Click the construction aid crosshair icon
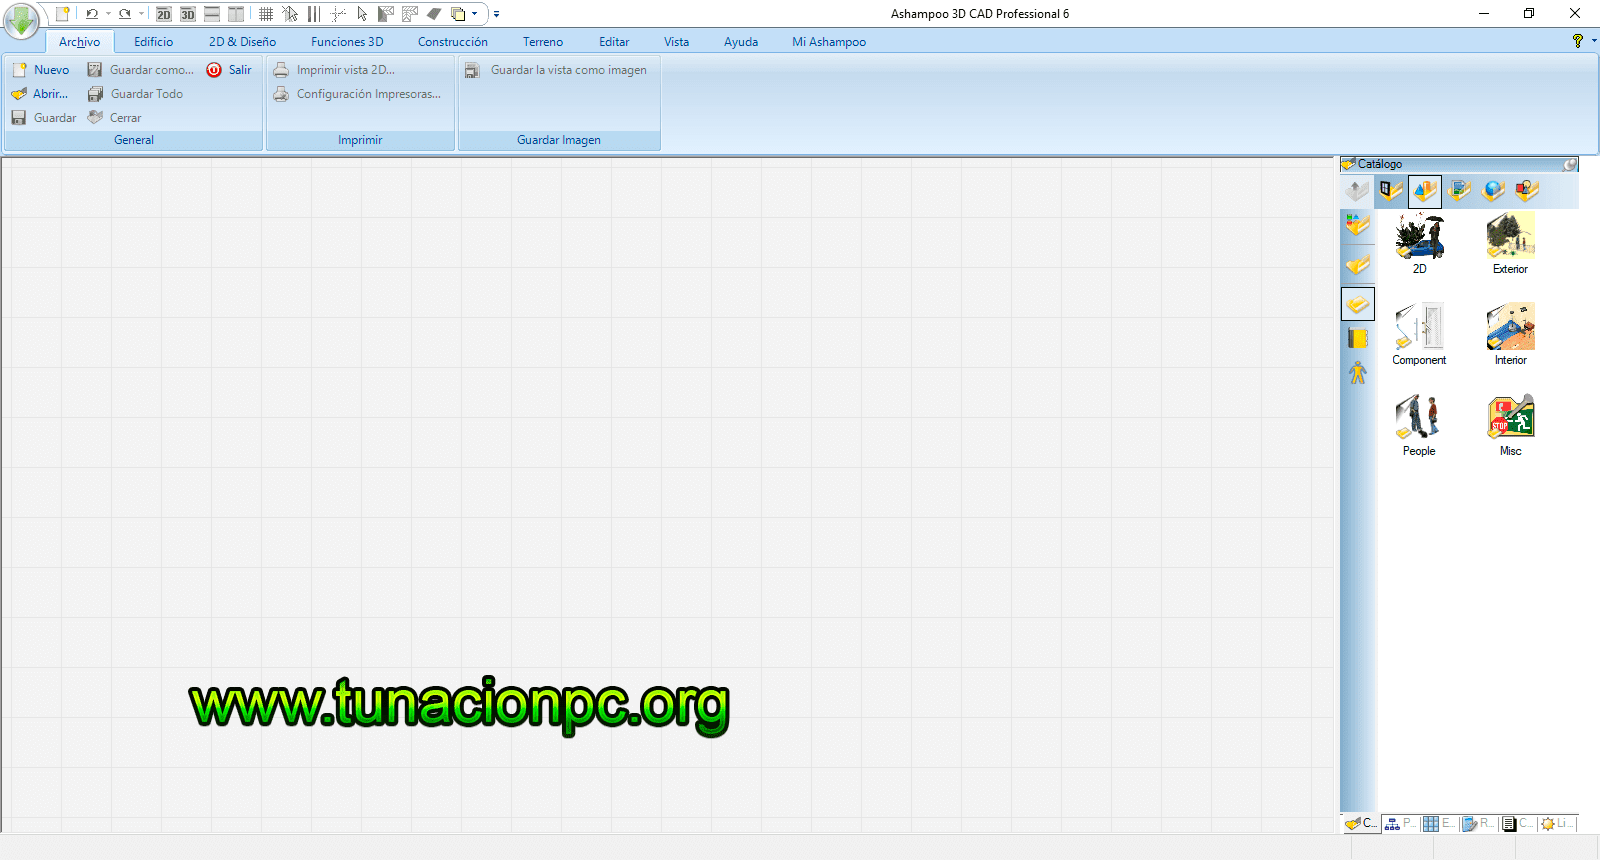The height and width of the screenshot is (860, 1600). [338, 14]
